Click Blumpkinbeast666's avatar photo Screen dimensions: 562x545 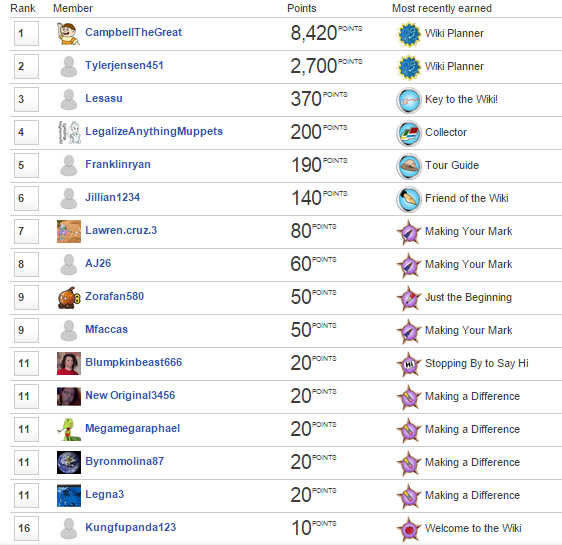click(x=69, y=363)
